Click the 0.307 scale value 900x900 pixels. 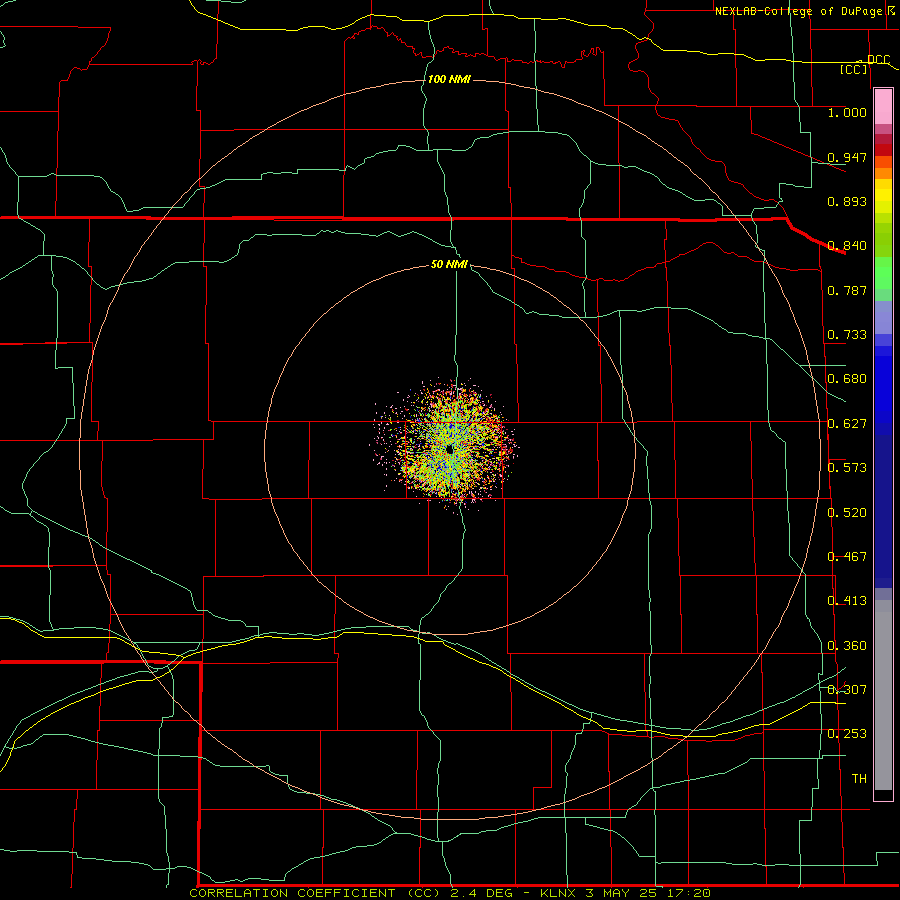(847, 690)
